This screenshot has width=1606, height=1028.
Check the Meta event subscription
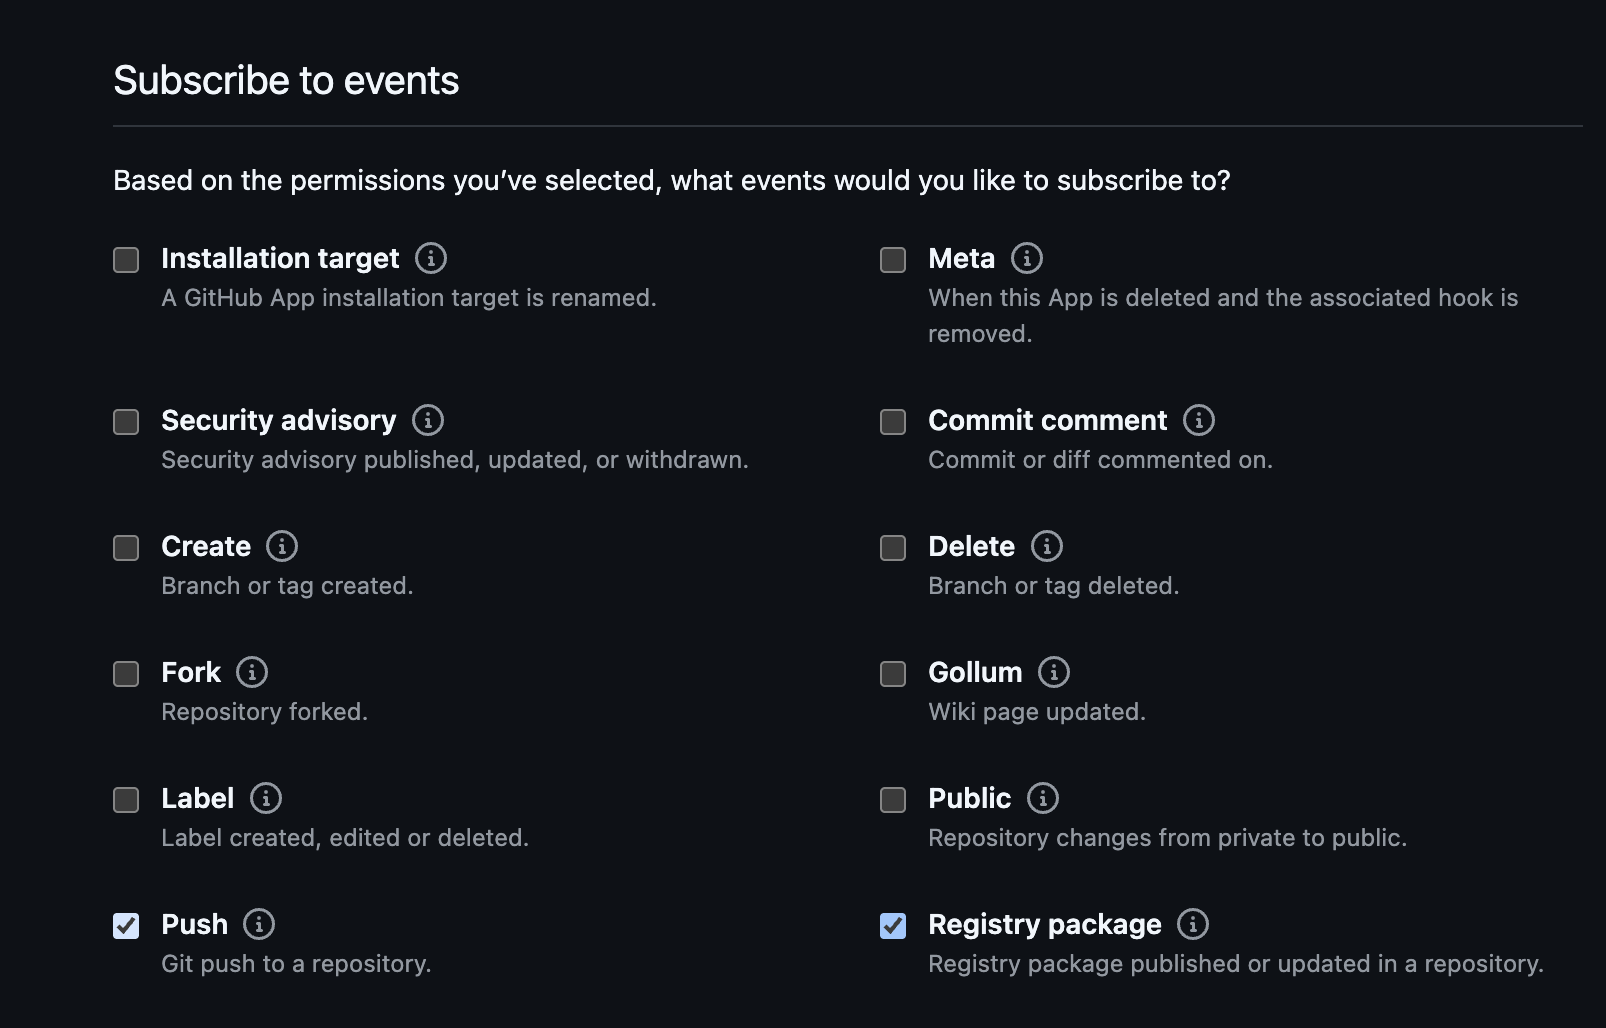(x=892, y=260)
